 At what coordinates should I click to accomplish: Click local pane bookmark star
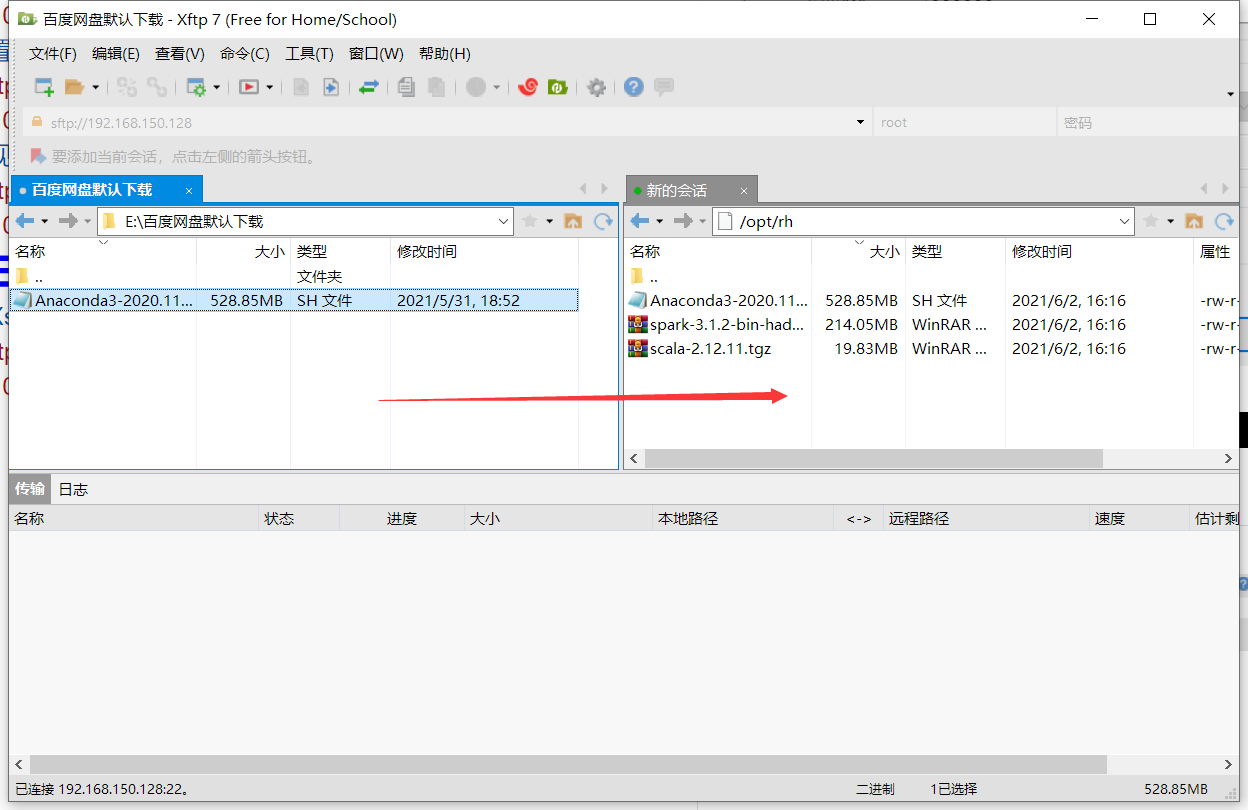(x=531, y=221)
